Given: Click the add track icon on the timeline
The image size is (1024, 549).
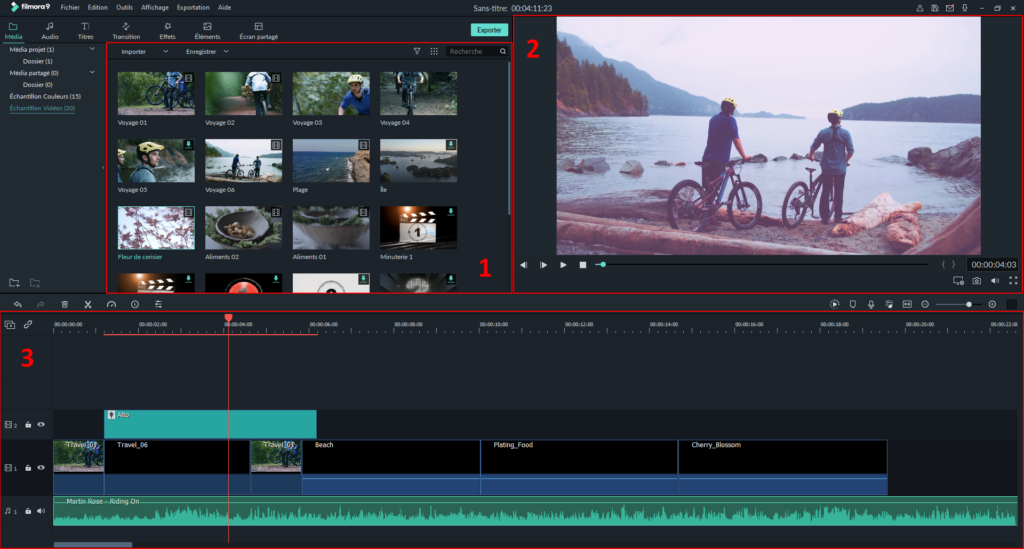Looking at the screenshot, I should point(10,324).
